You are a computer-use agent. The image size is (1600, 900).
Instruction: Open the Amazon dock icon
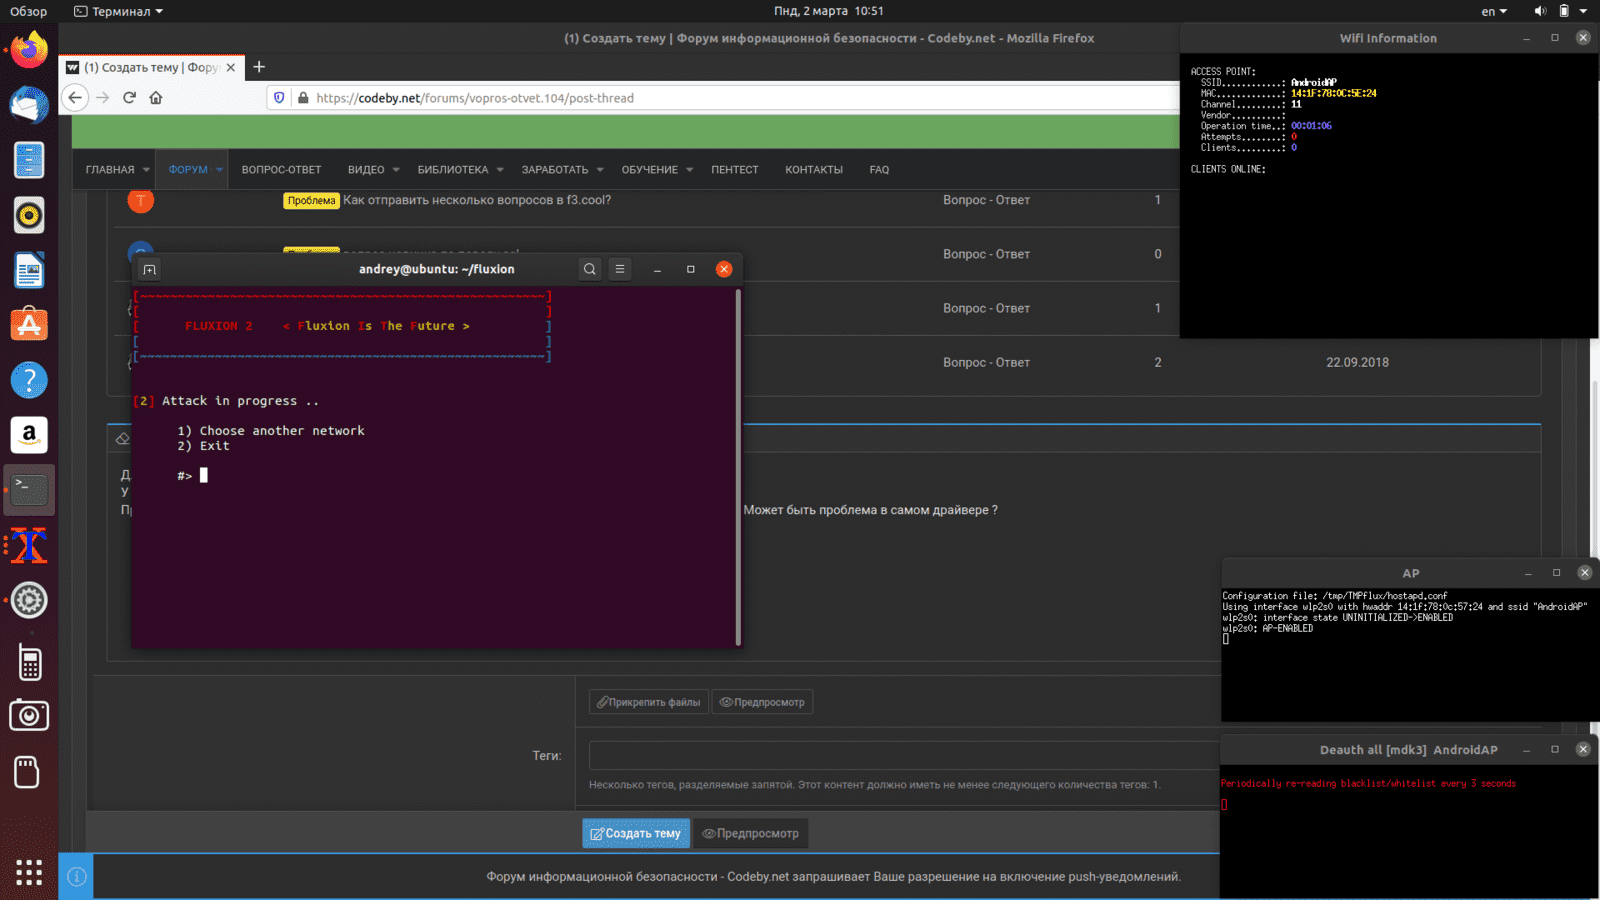[29, 435]
